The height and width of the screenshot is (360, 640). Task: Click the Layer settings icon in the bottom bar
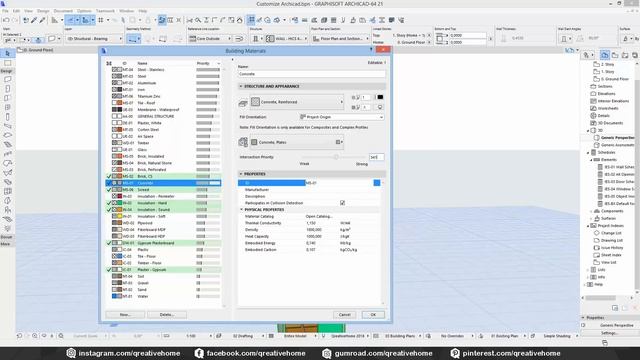pos(218,336)
